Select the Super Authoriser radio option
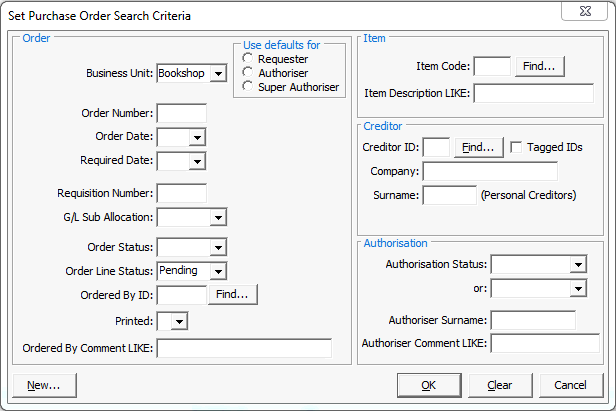616x411 pixels. coord(248,86)
